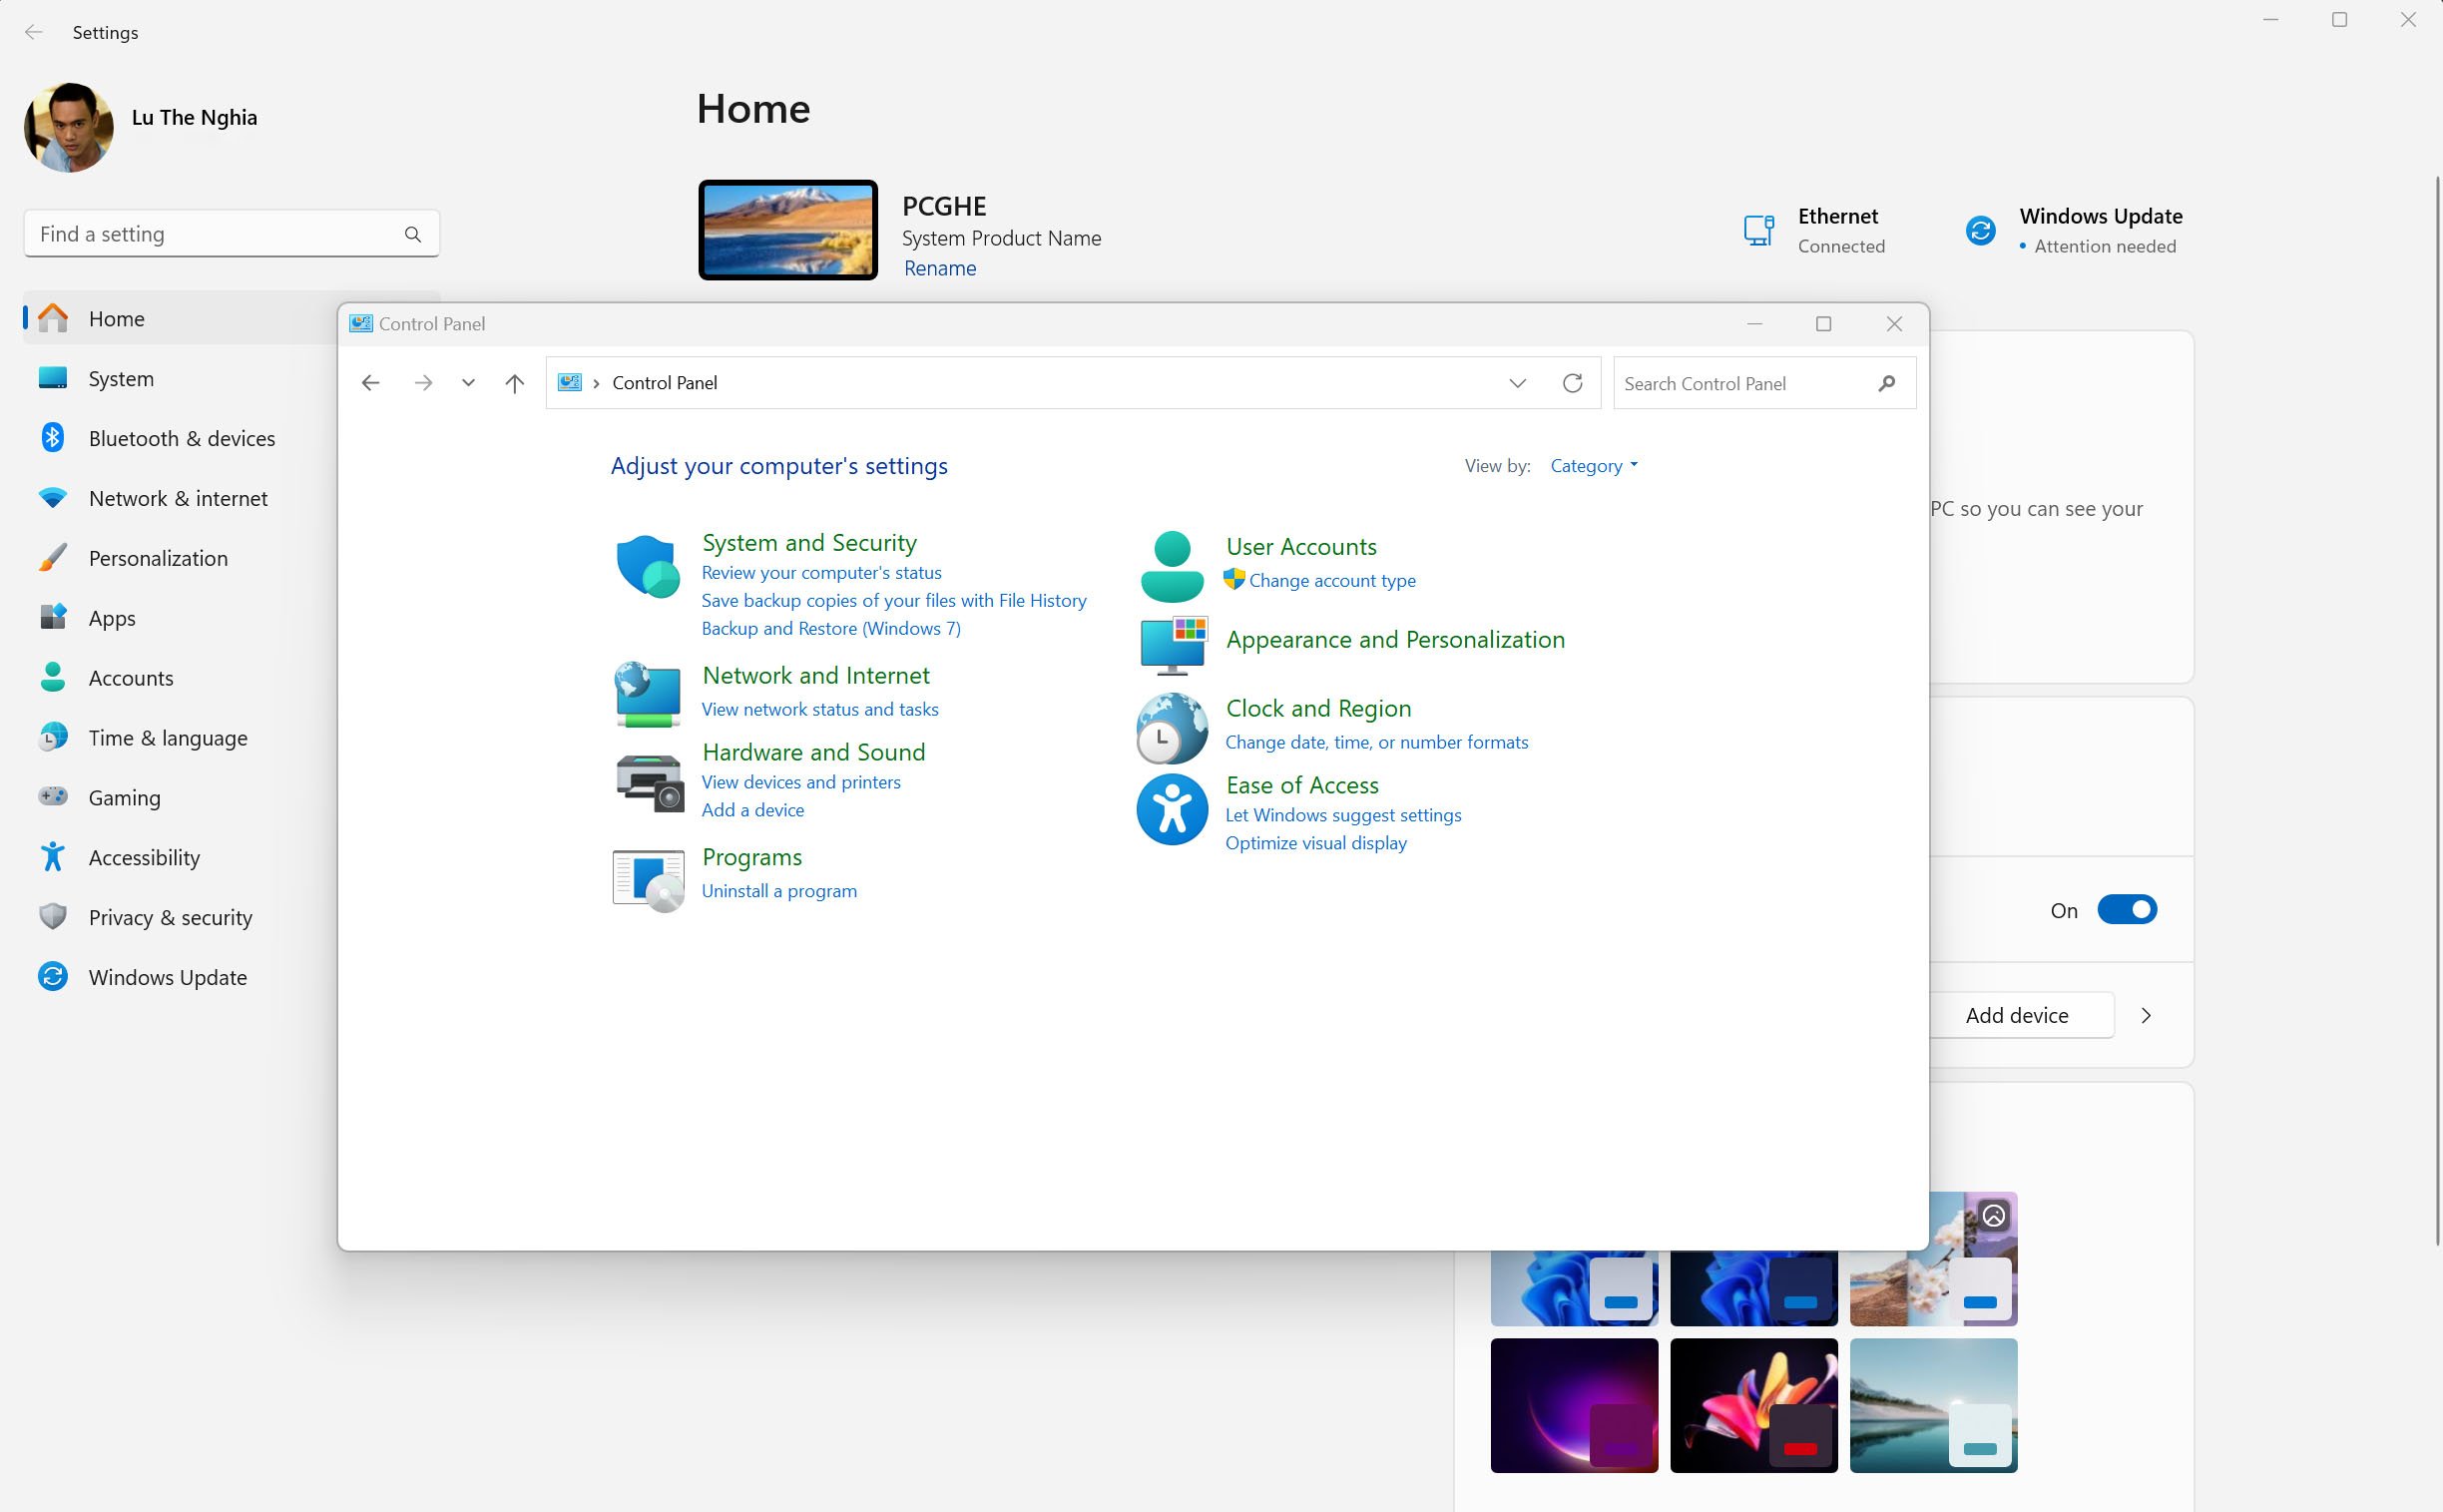The image size is (2443, 1512).
Task: Click the System and Security shield icon
Action: [x=647, y=567]
